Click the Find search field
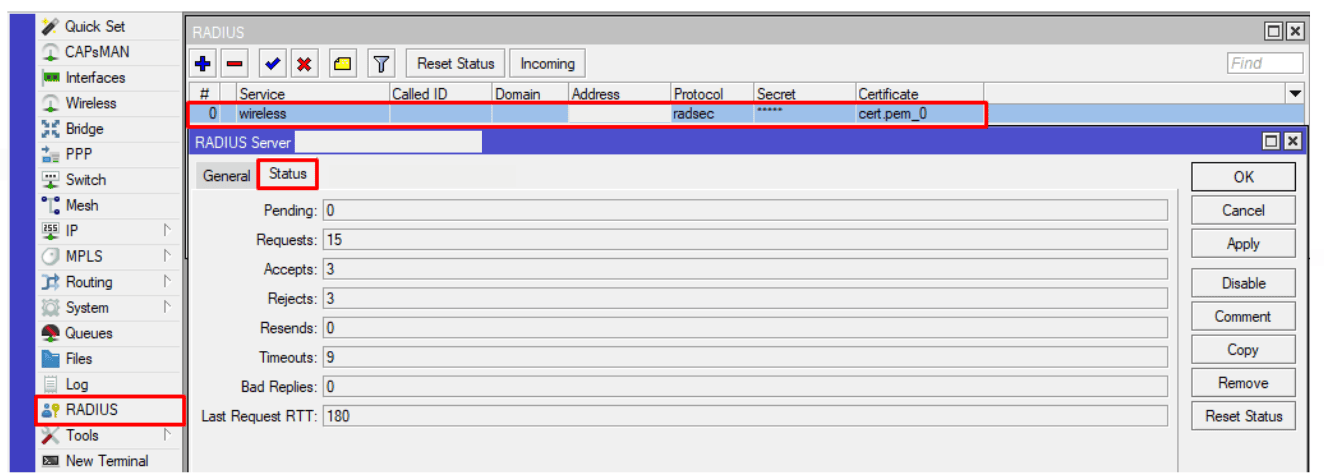Image resolution: width=1324 pixels, height=473 pixels. tap(1265, 63)
